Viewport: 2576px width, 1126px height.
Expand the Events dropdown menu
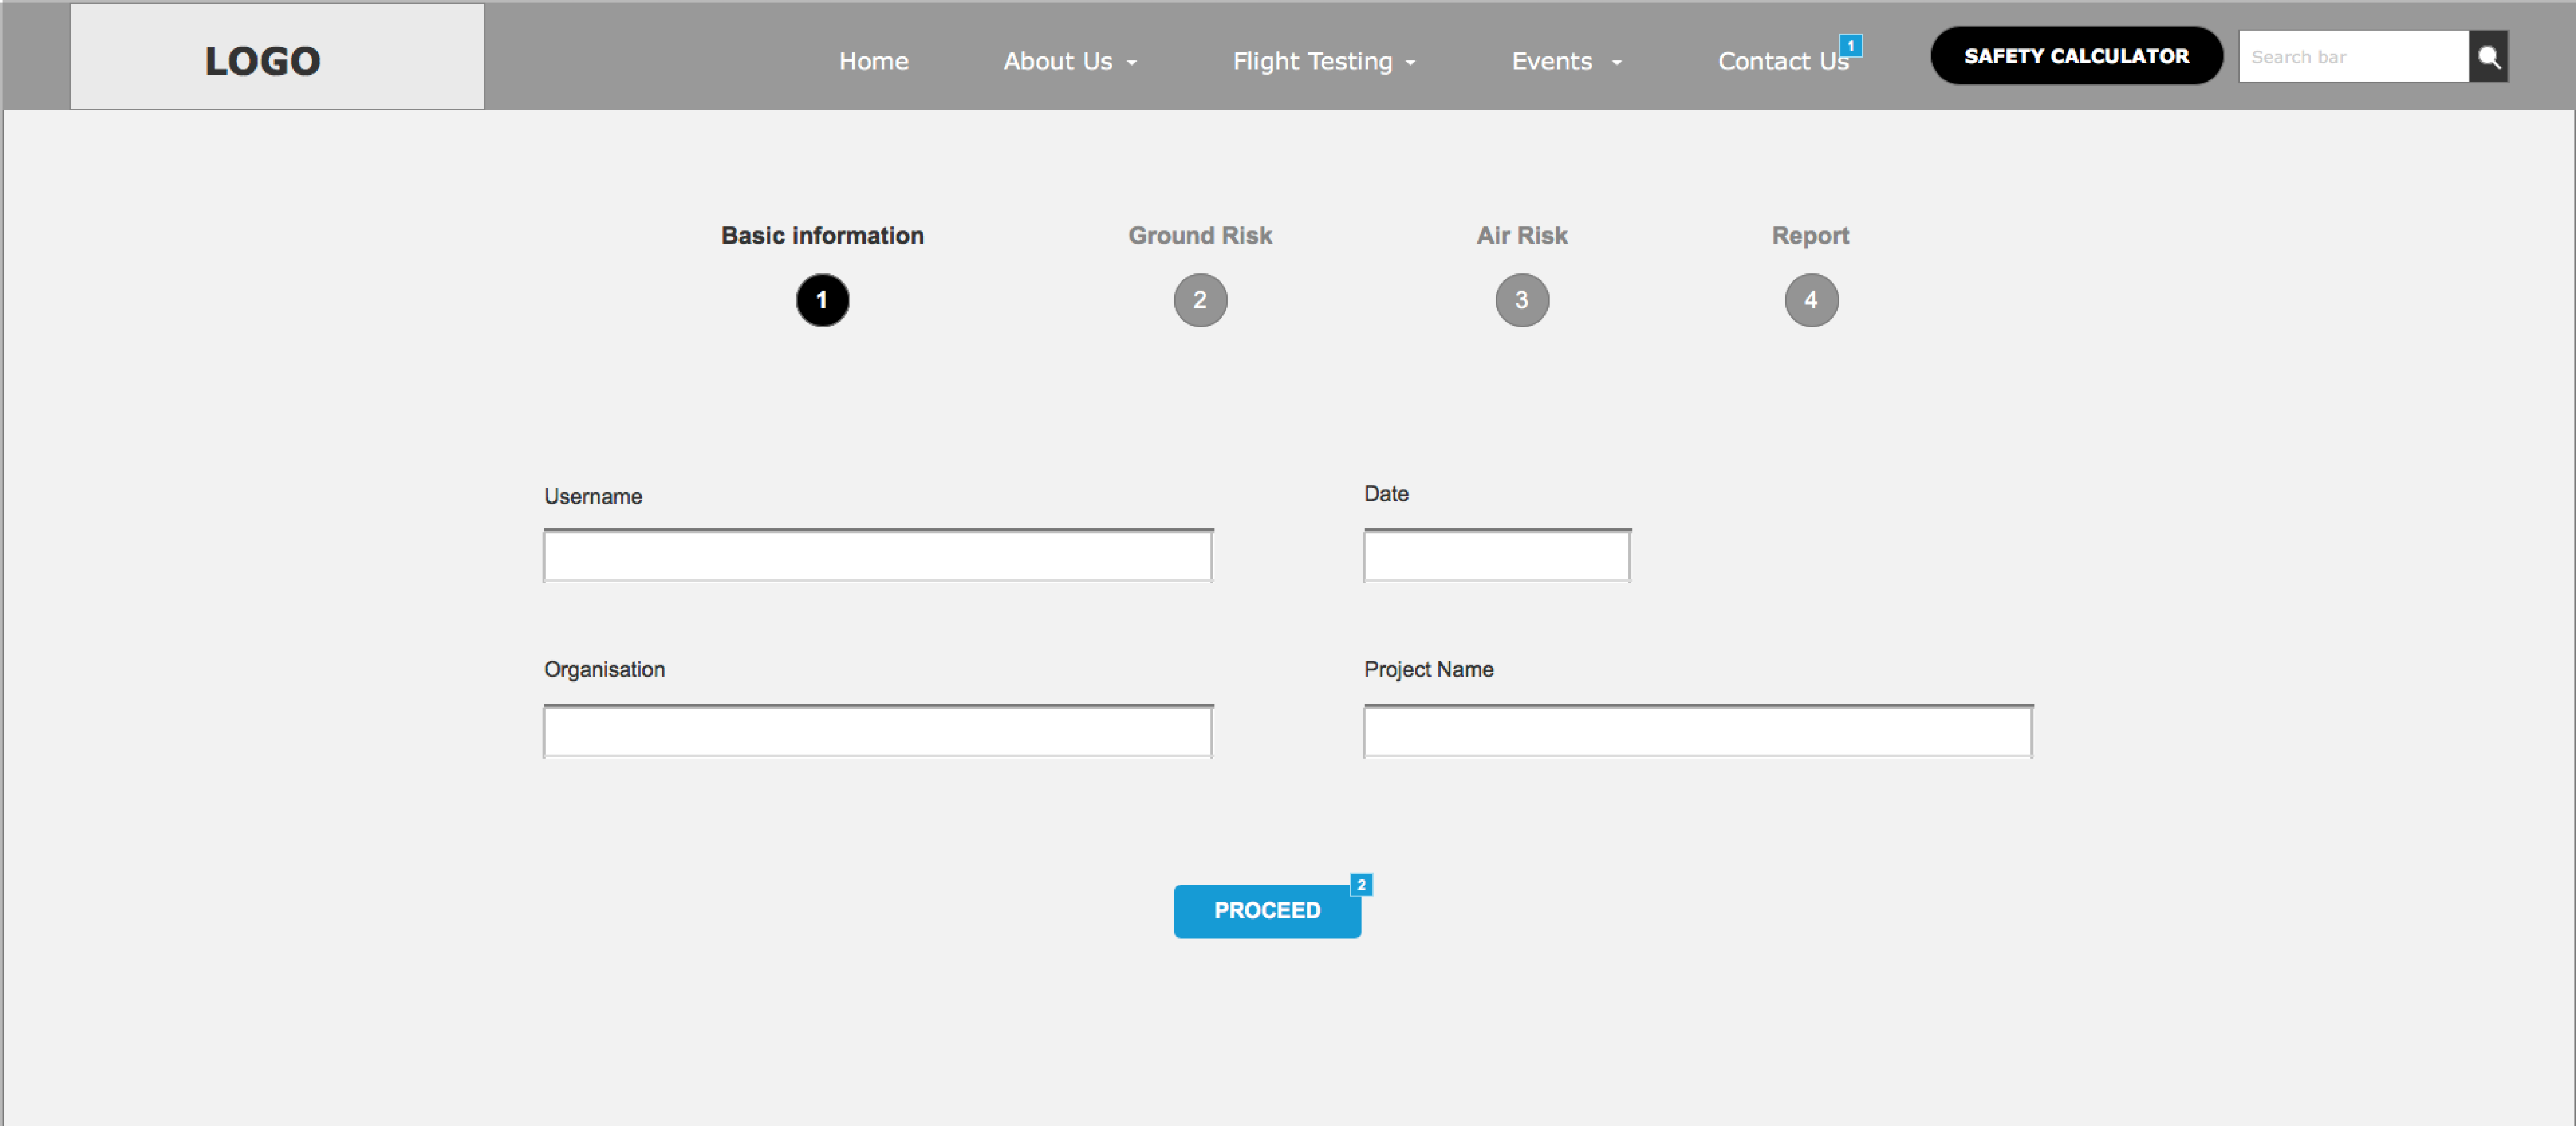tap(1565, 62)
